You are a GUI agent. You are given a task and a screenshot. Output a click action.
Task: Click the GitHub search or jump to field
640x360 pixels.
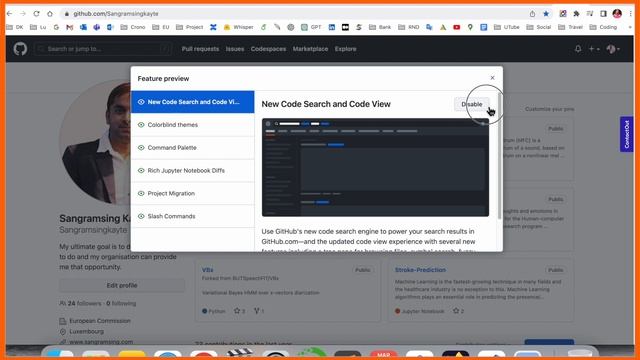103,49
